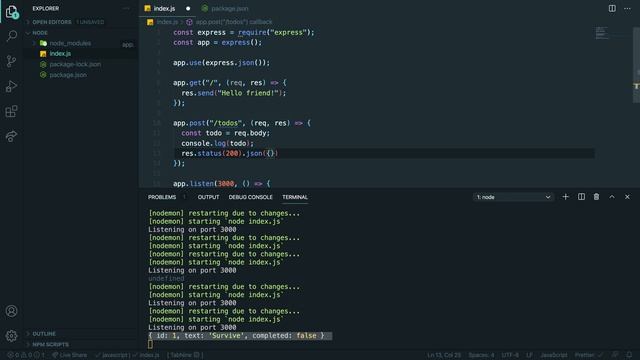Select language mode JavaScript in status bar
This screenshot has width=640, height=360.
click(x=554, y=355)
